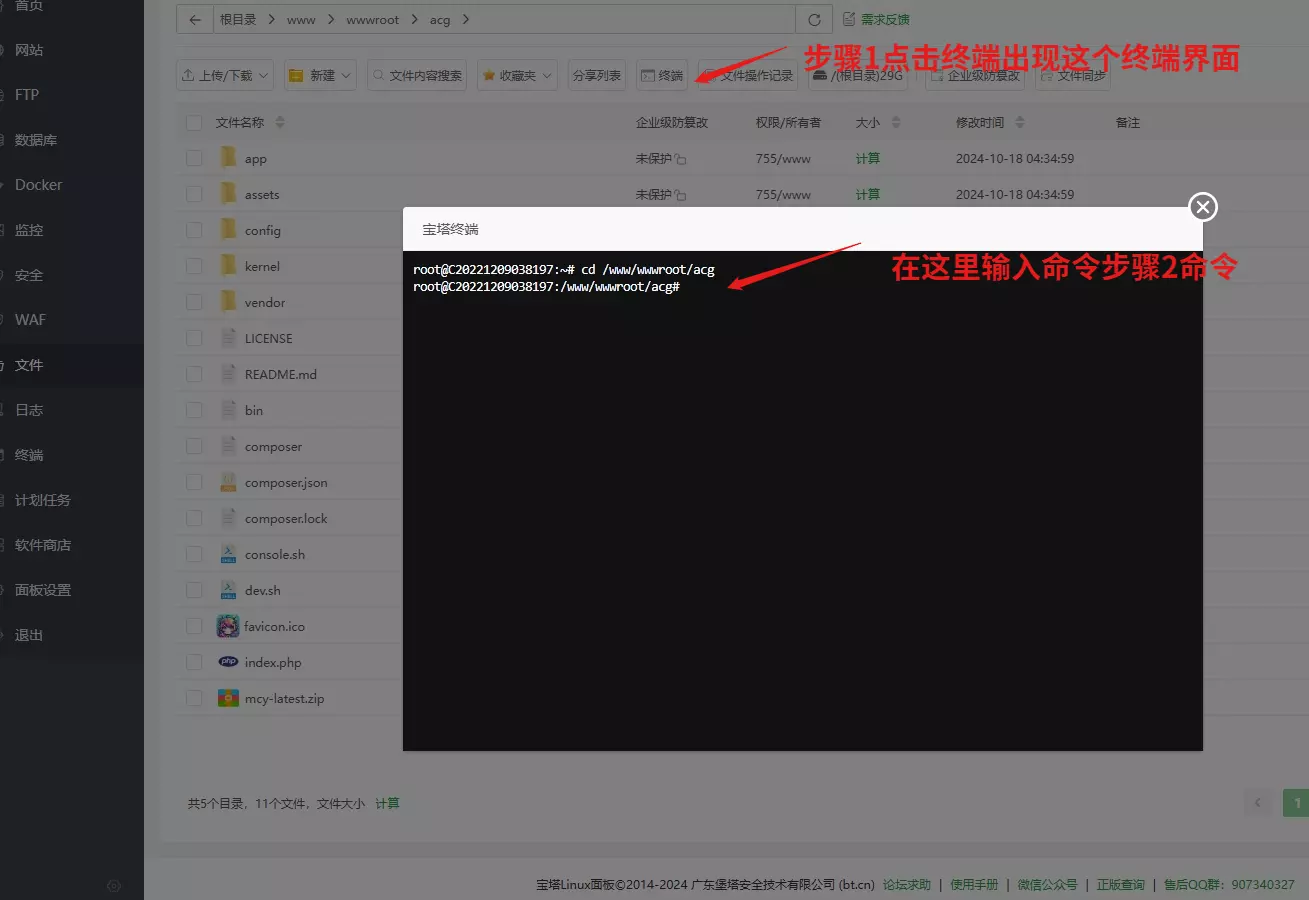Viewport: 1309px width, 900px height.
Task: Check the box for app folder
Action: [x=194, y=158]
